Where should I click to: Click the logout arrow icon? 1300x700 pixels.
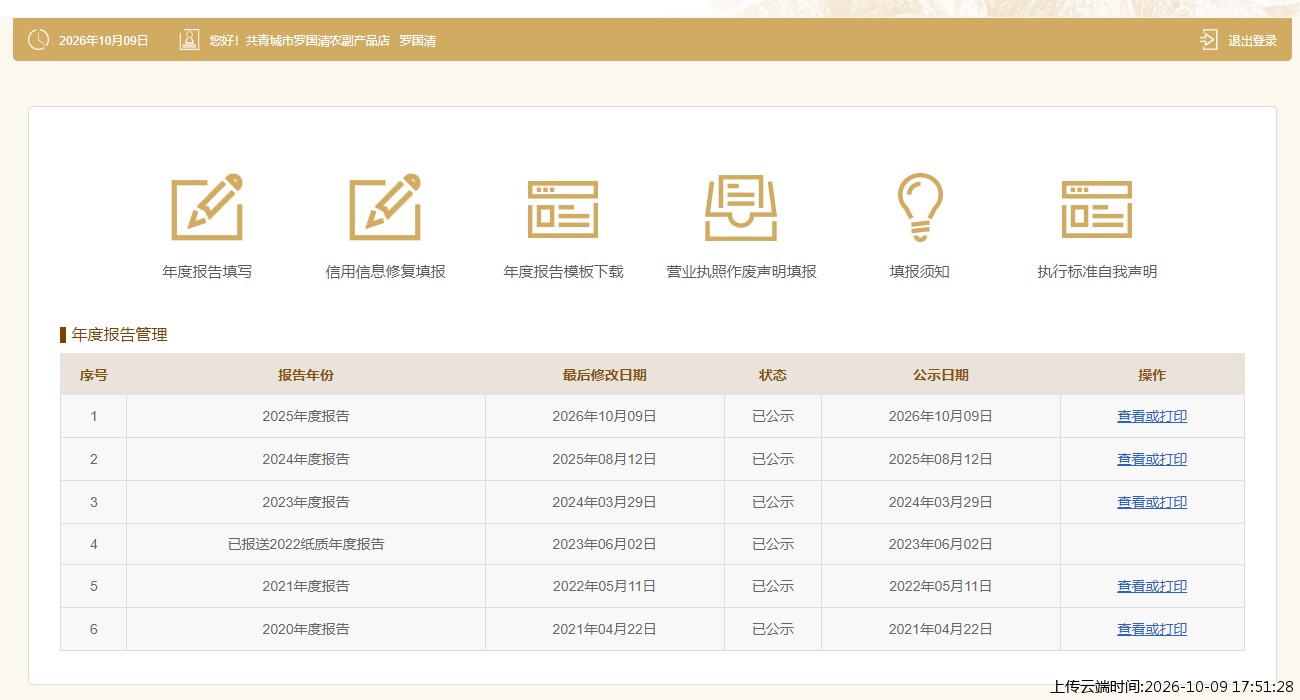click(1209, 40)
